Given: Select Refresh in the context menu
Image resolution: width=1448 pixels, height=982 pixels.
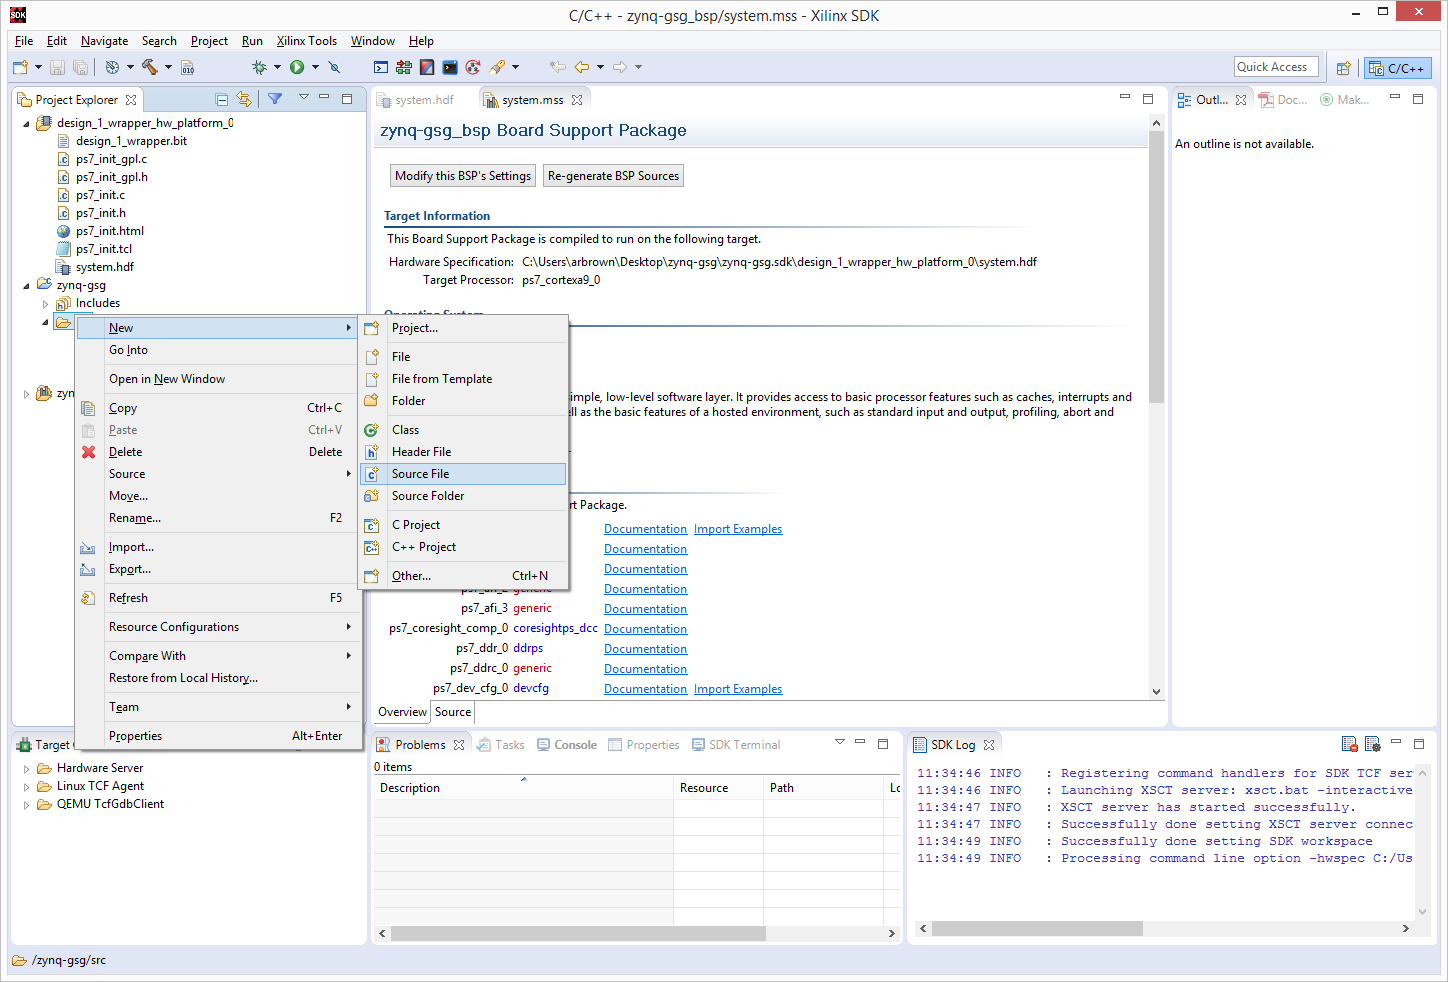Looking at the screenshot, I should pos(218,598).
